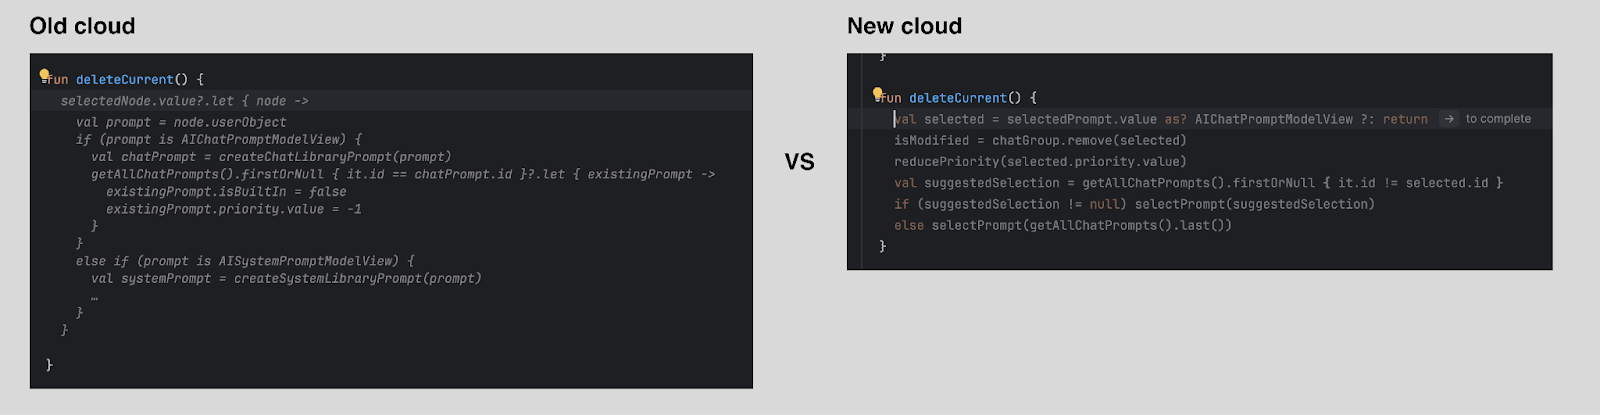Image resolution: width=1600 pixels, height=415 pixels.
Task: Click the existingPrompt.isBuiltIn = false line
Action: point(226,192)
